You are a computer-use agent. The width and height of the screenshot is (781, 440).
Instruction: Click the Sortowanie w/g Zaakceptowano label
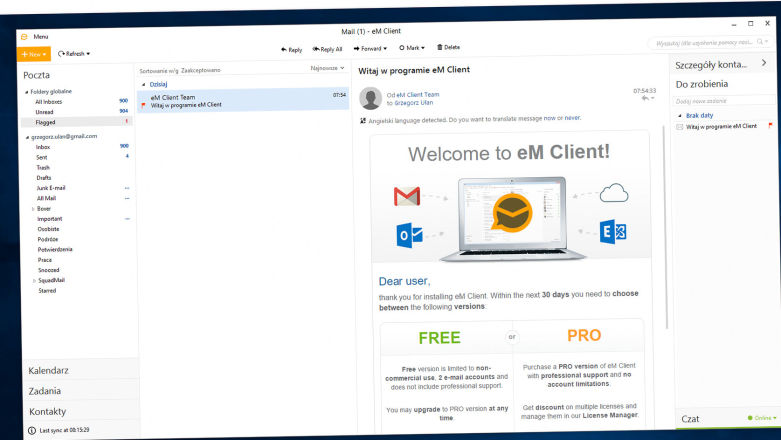(x=180, y=71)
